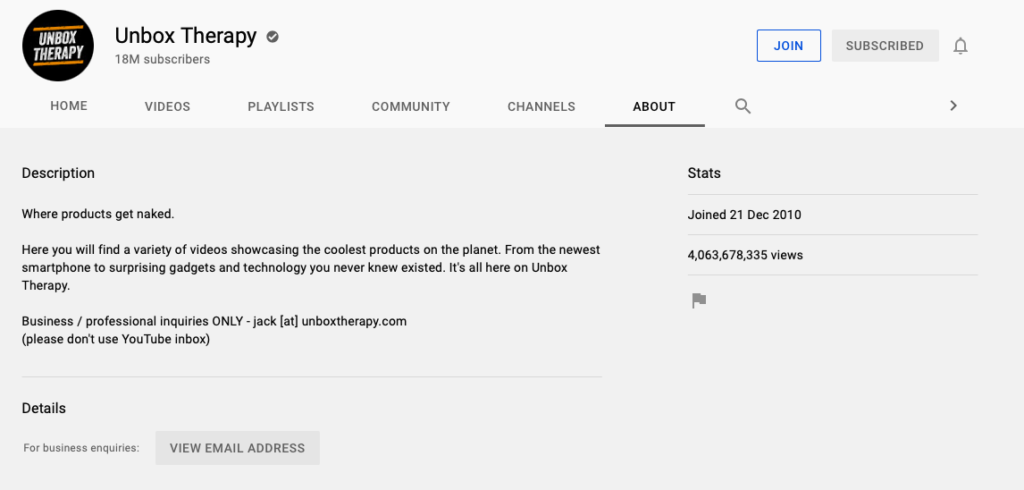Click VIEW EMAIL ADDRESS button

coord(237,448)
